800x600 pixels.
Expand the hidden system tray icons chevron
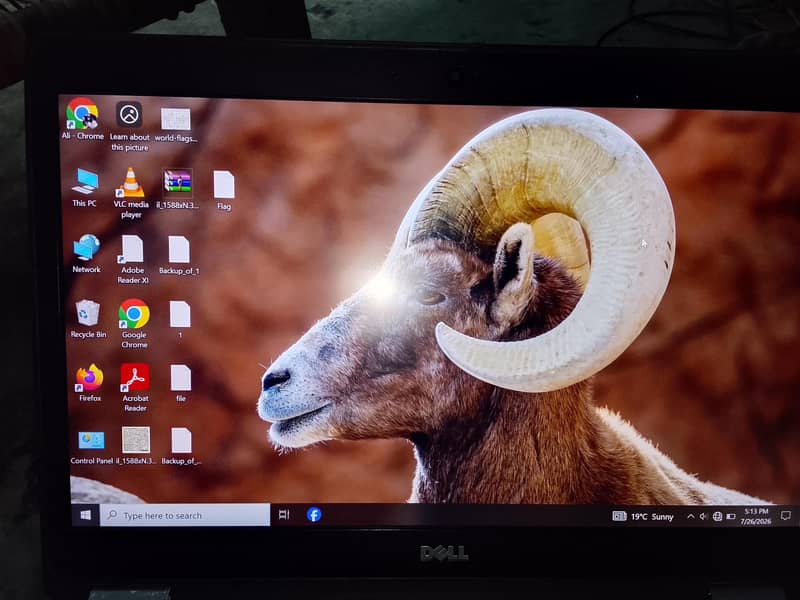click(x=690, y=516)
